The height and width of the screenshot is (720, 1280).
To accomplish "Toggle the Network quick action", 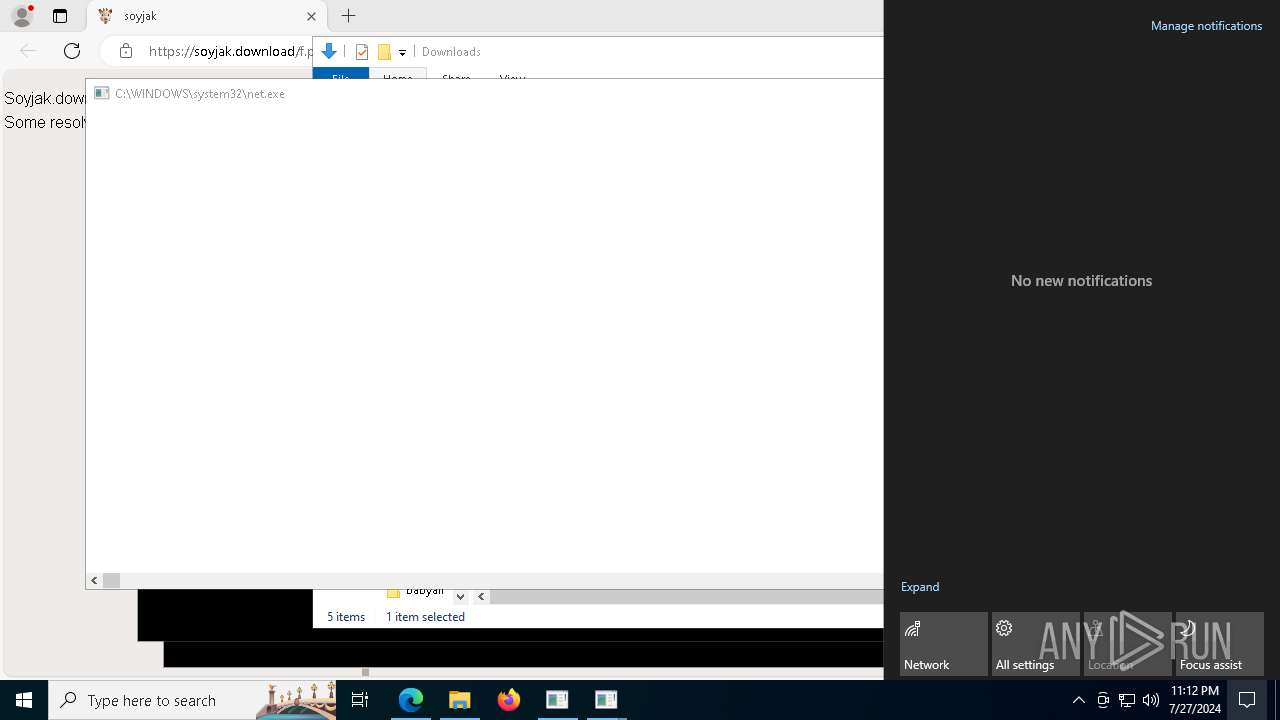I will coord(944,644).
